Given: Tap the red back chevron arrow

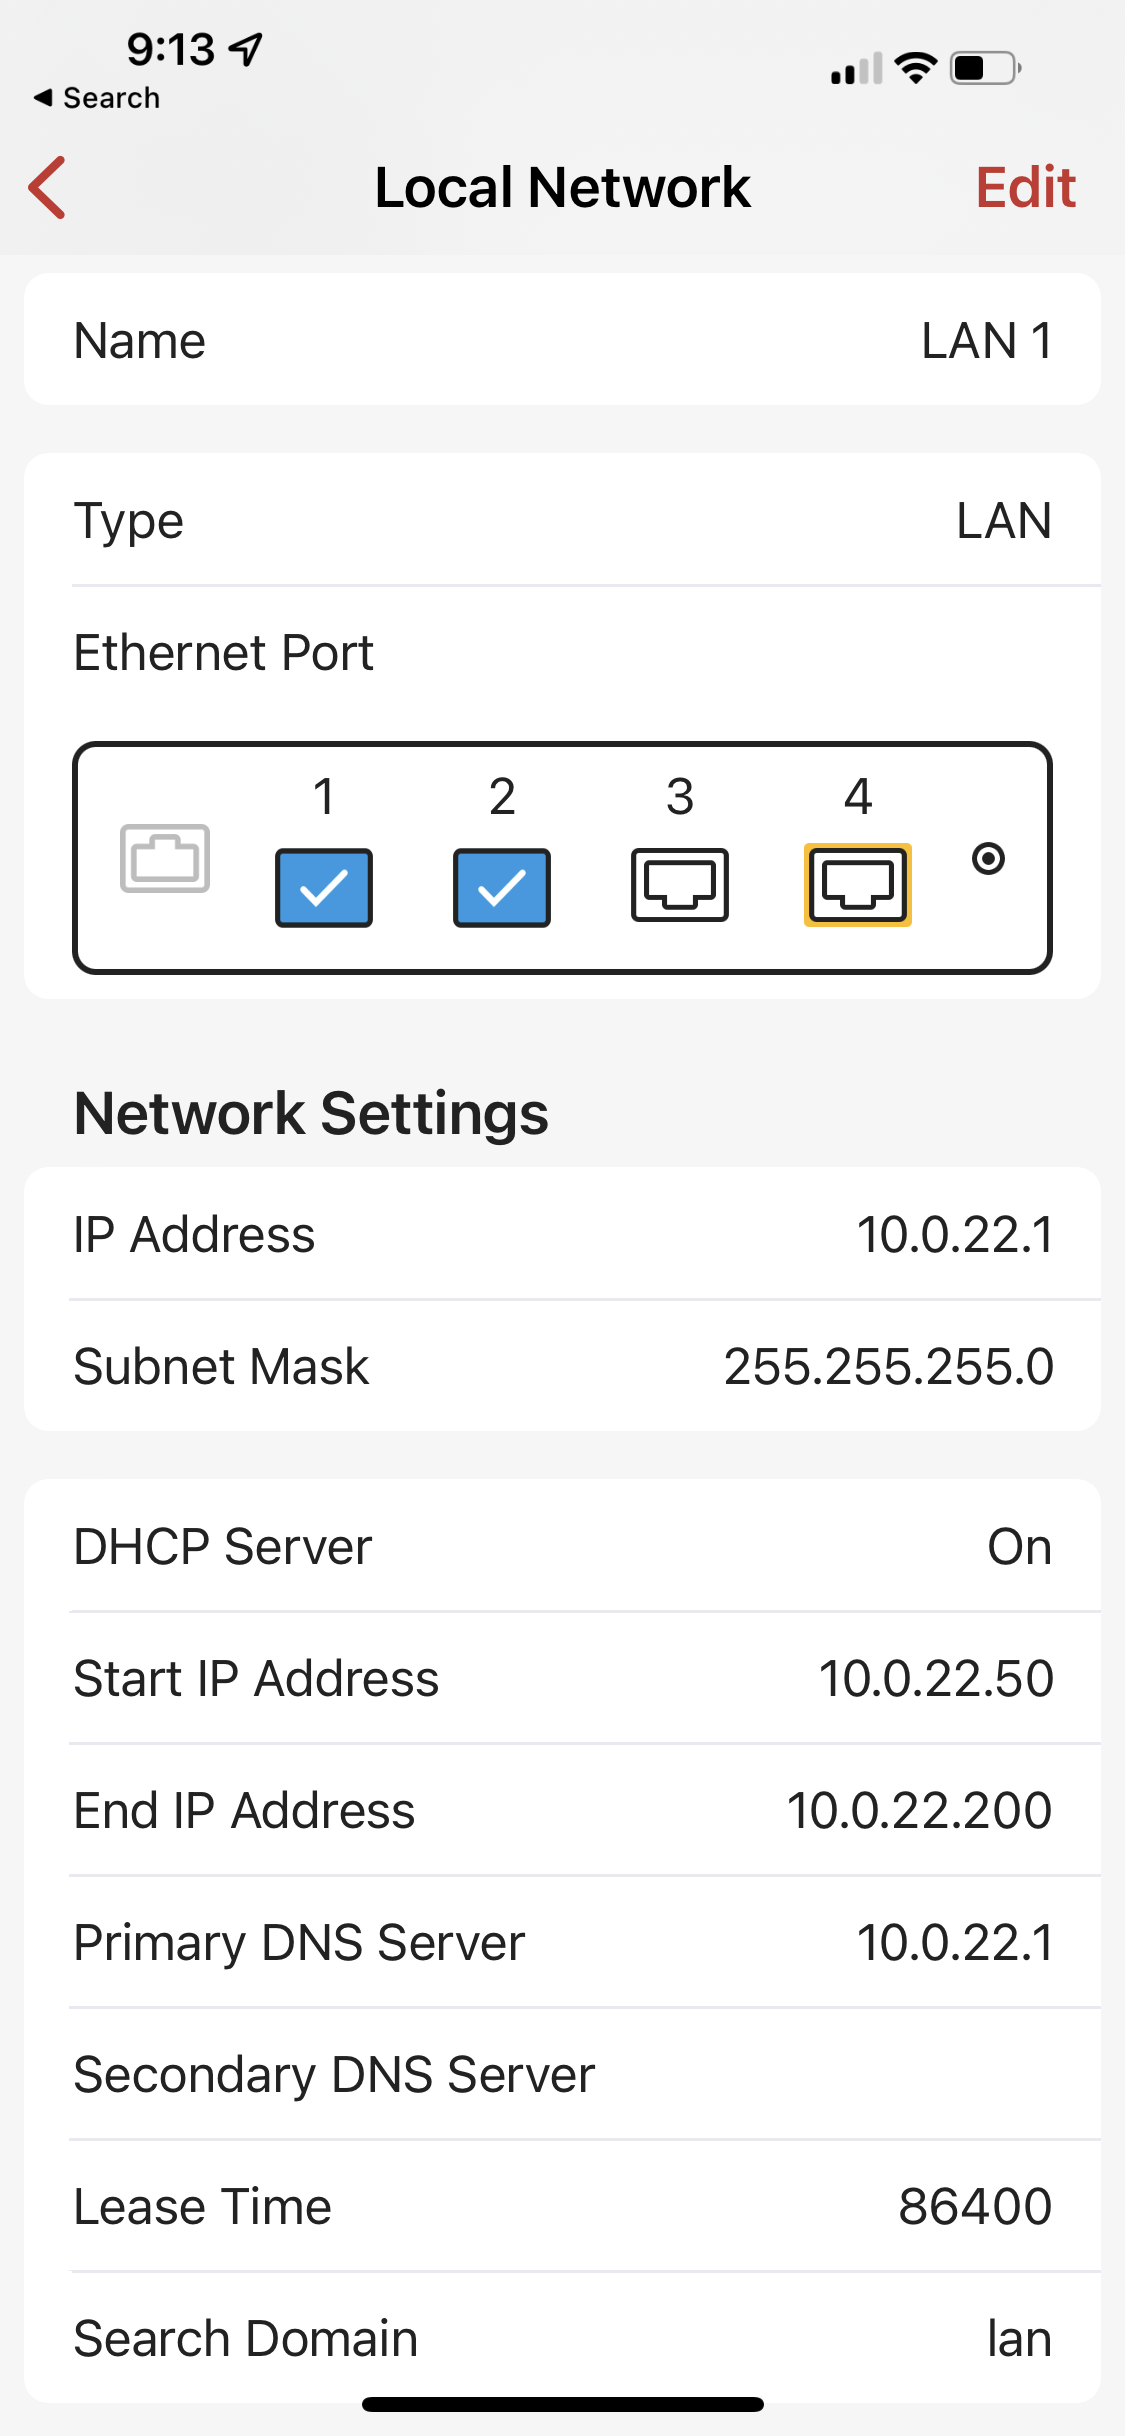Looking at the screenshot, I should tap(48, 187).
